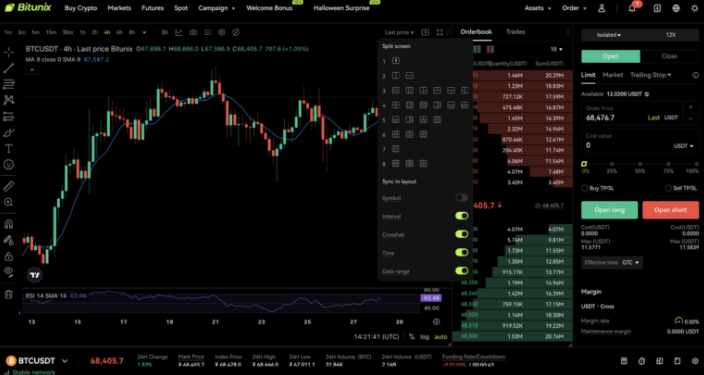704x375 pixels.
Task: Select the crosshair cursor tool
Action: tap(9, 52)
